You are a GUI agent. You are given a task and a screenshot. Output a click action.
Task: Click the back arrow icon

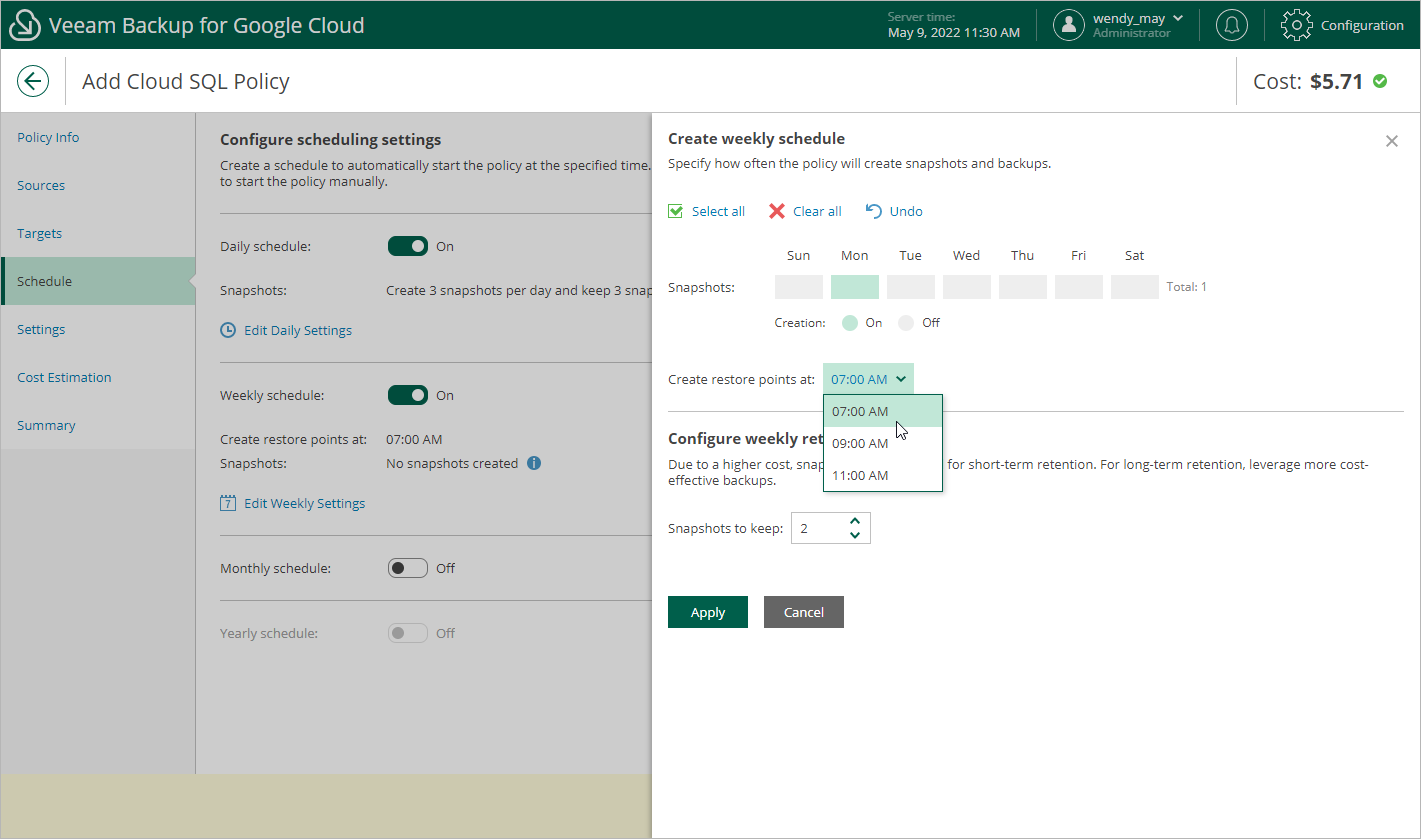[x=33, y=81]
